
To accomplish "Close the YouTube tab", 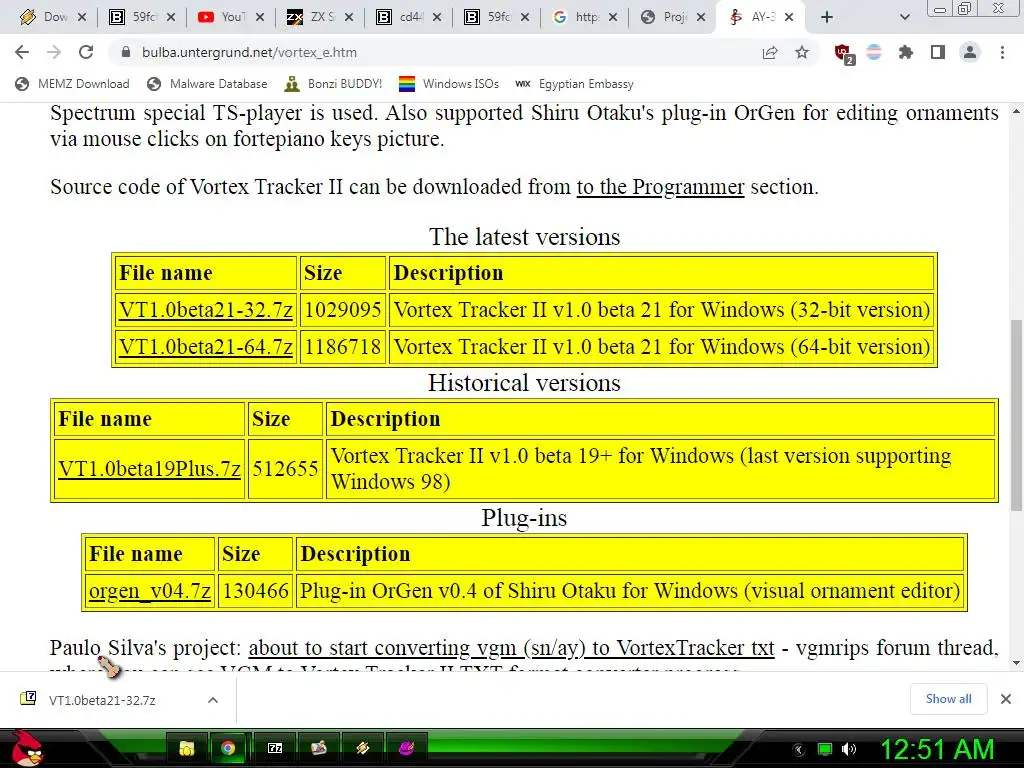I will click(x=260, y=17).
